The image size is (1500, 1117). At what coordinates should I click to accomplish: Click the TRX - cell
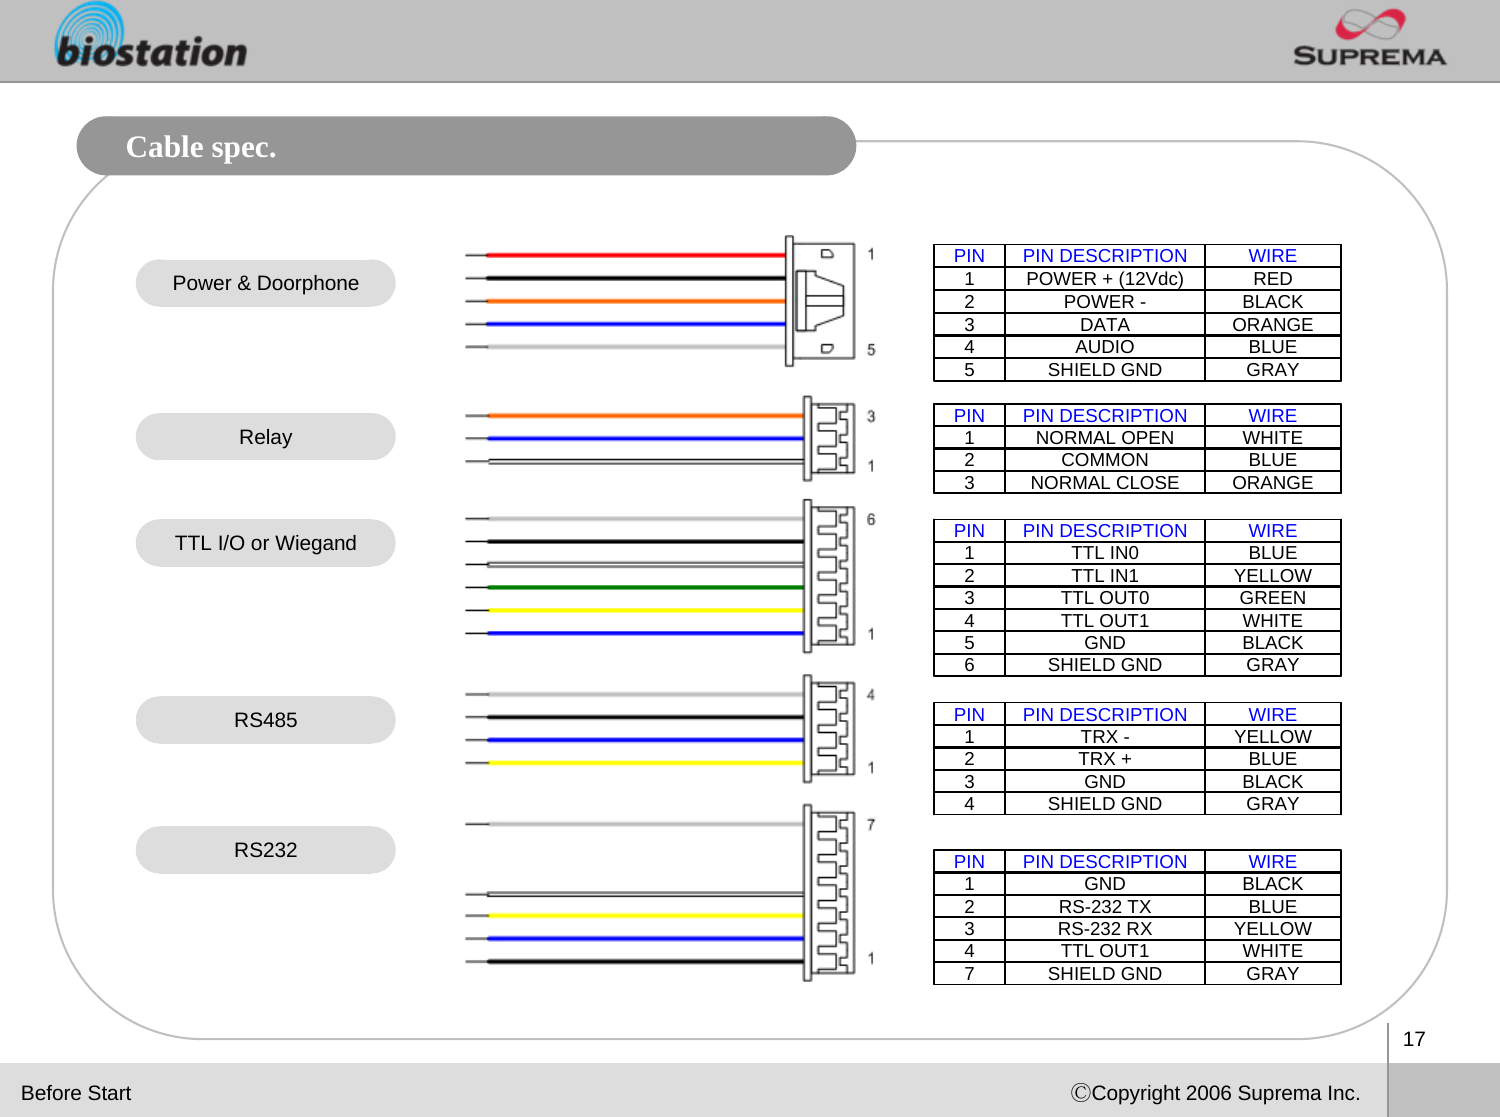point(1105,737)
